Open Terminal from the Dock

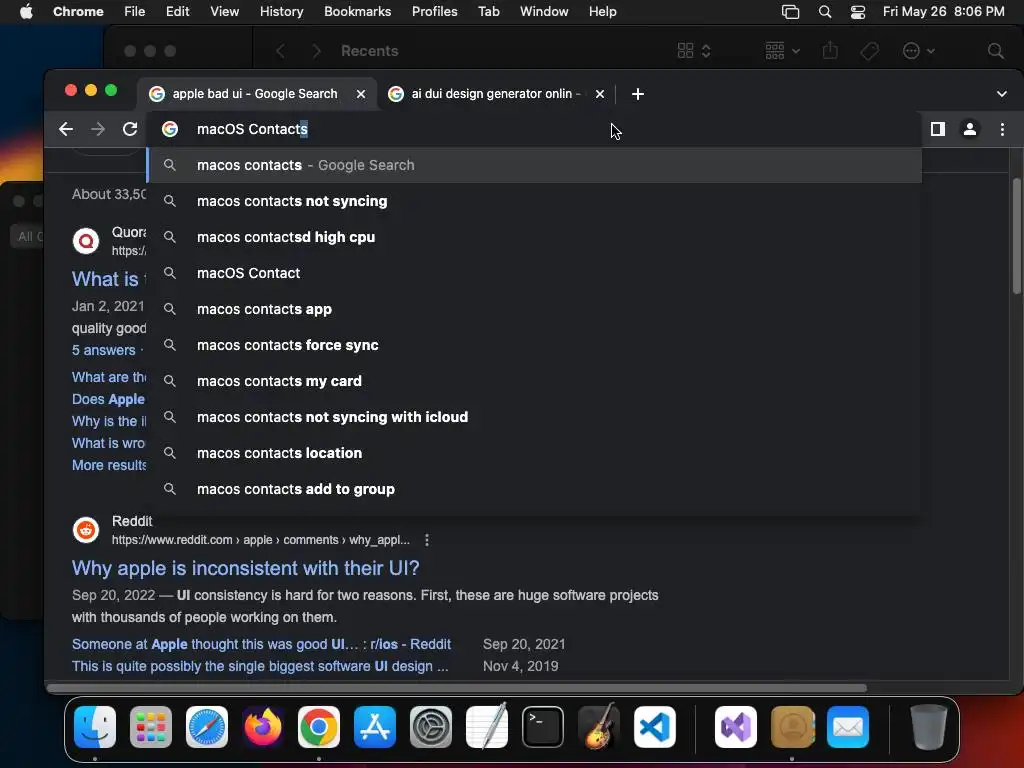[x=543, y=727]
